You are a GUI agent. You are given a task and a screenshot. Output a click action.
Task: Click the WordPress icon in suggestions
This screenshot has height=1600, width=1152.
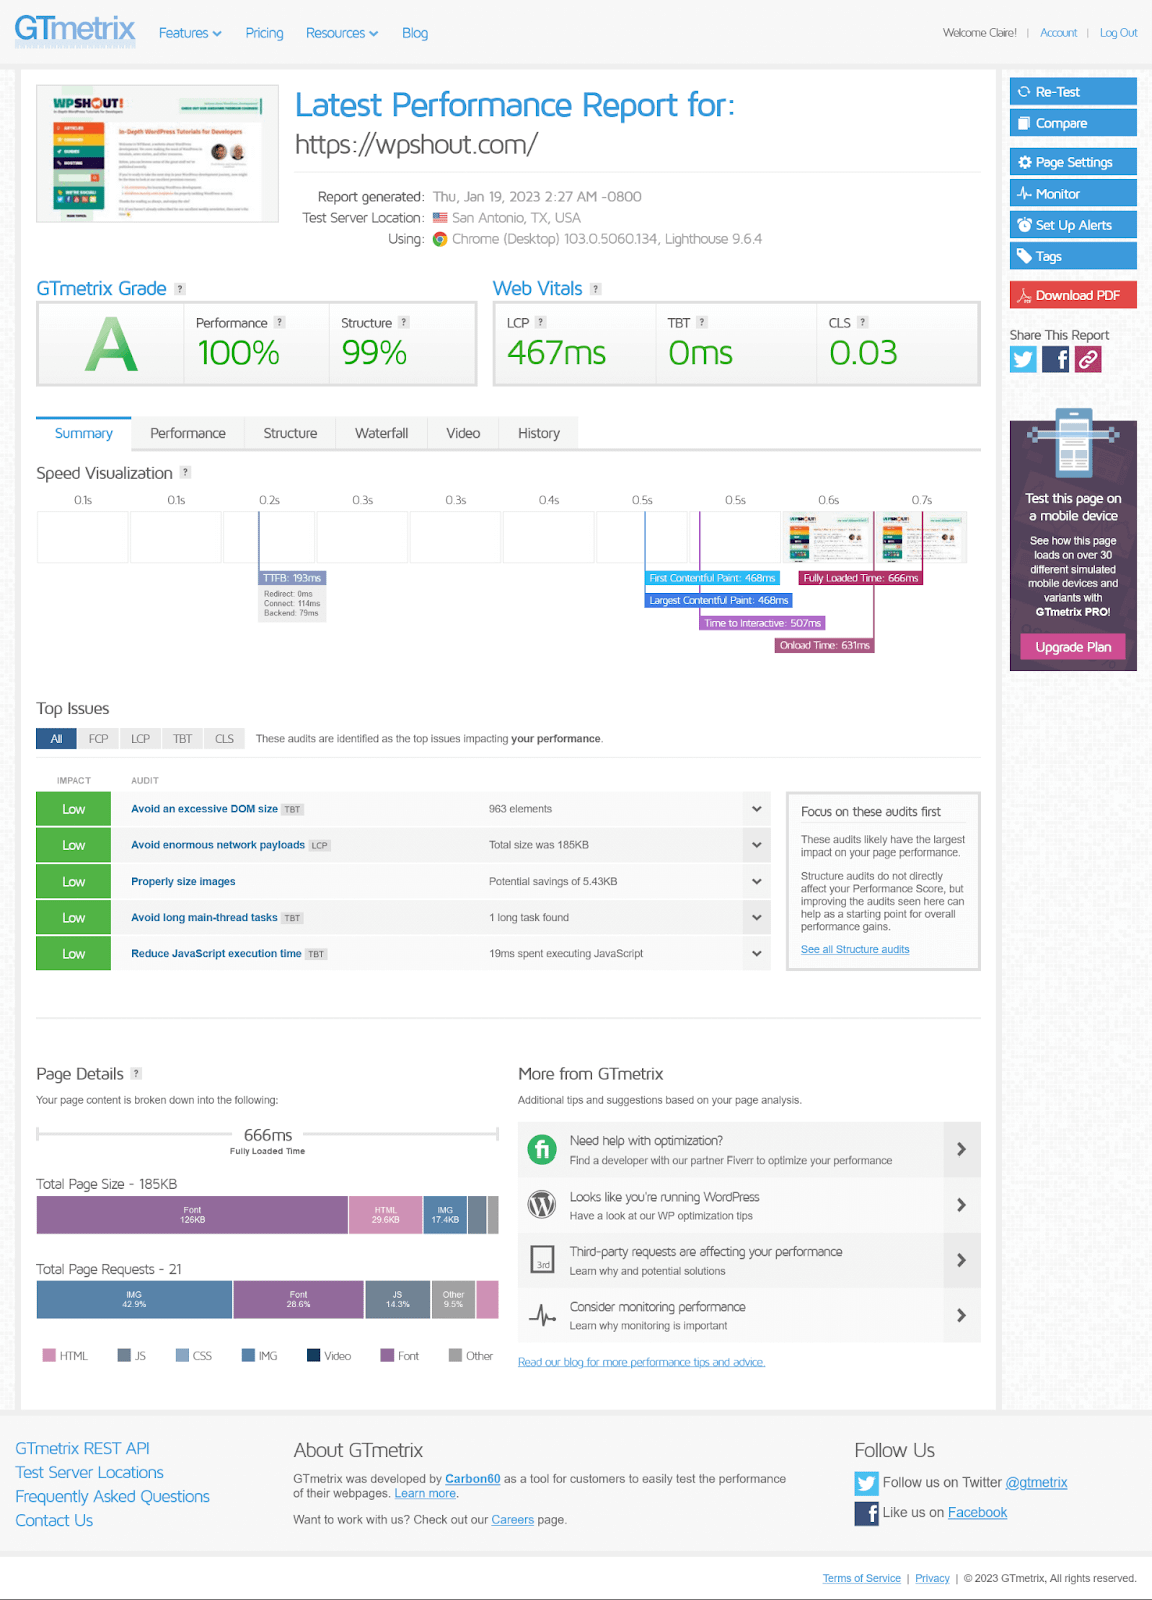point(542,1204)
